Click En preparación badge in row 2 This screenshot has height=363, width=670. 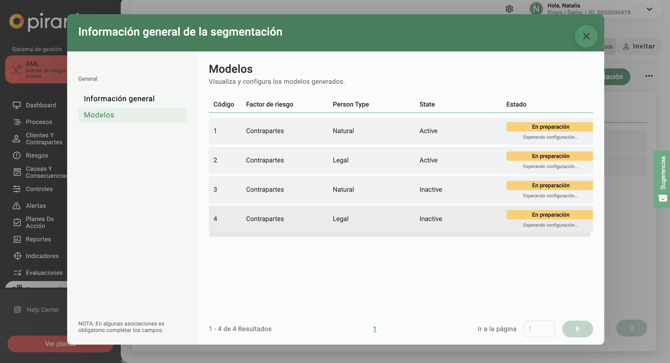(x=550, y=156)
